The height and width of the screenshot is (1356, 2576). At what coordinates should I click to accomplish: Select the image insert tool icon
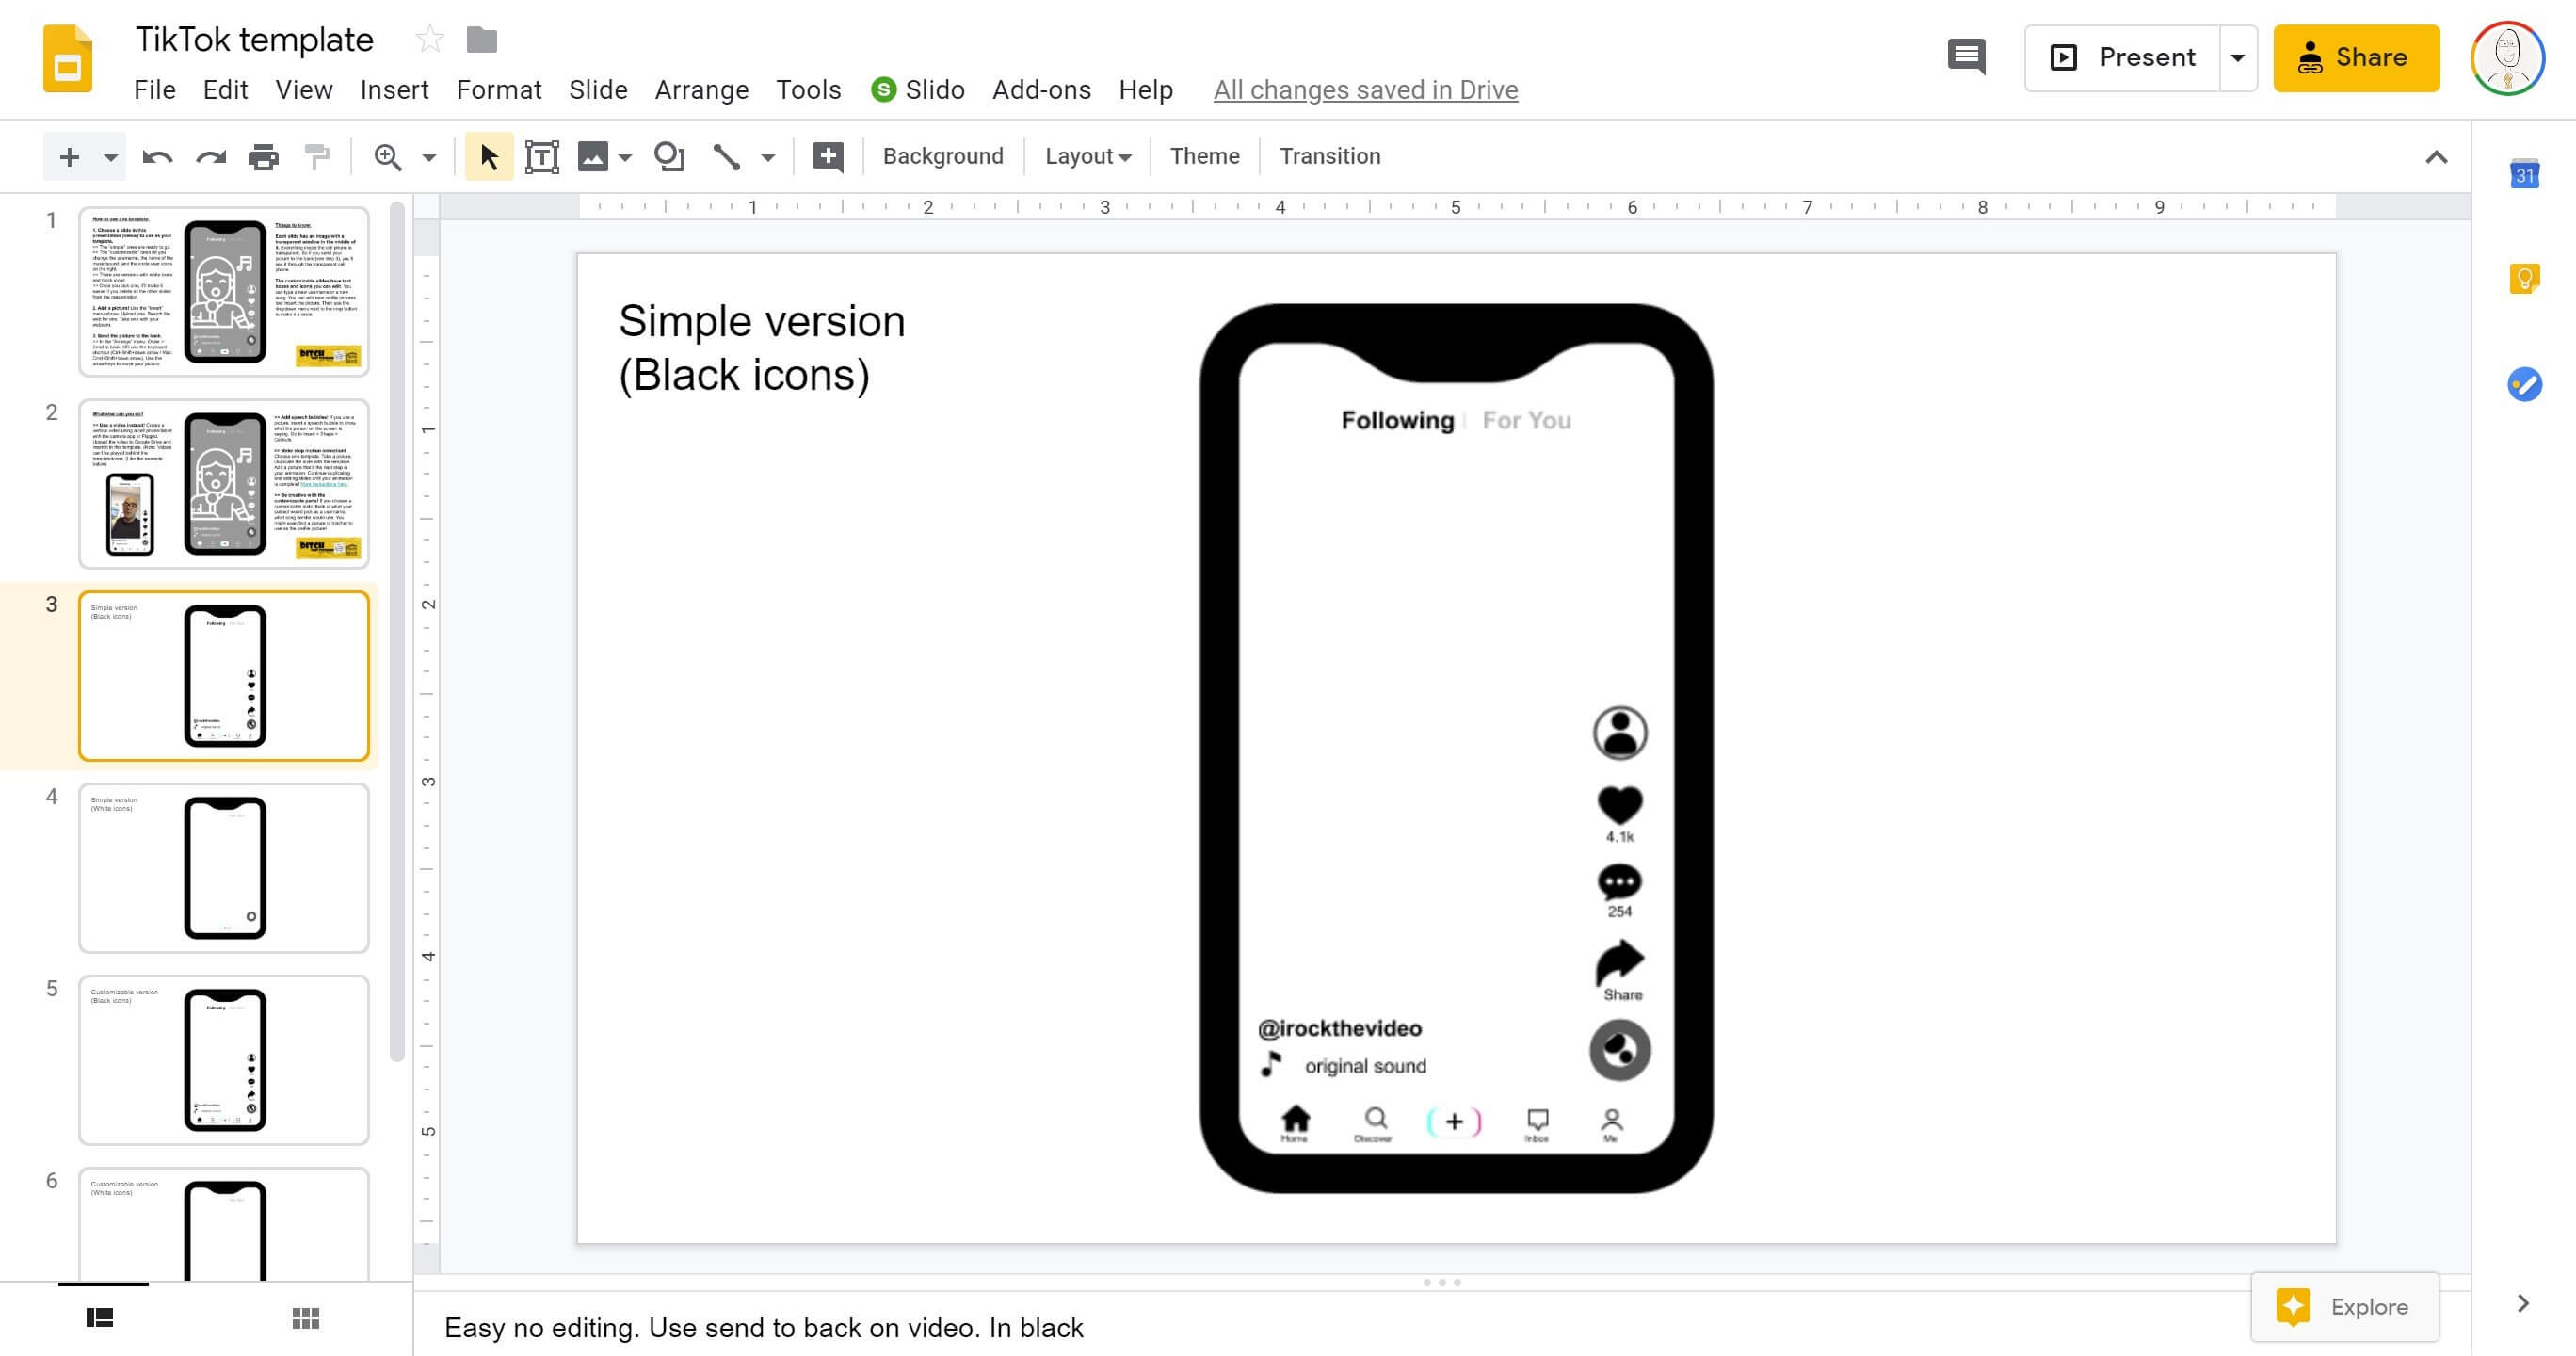pyautogui.click(x=593, y=155)
